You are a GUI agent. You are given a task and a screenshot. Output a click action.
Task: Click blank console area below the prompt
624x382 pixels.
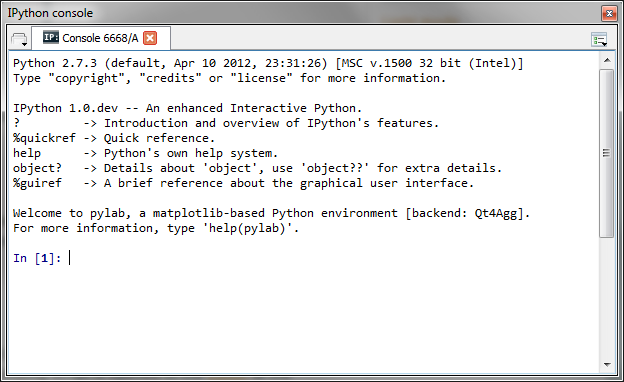302,318
